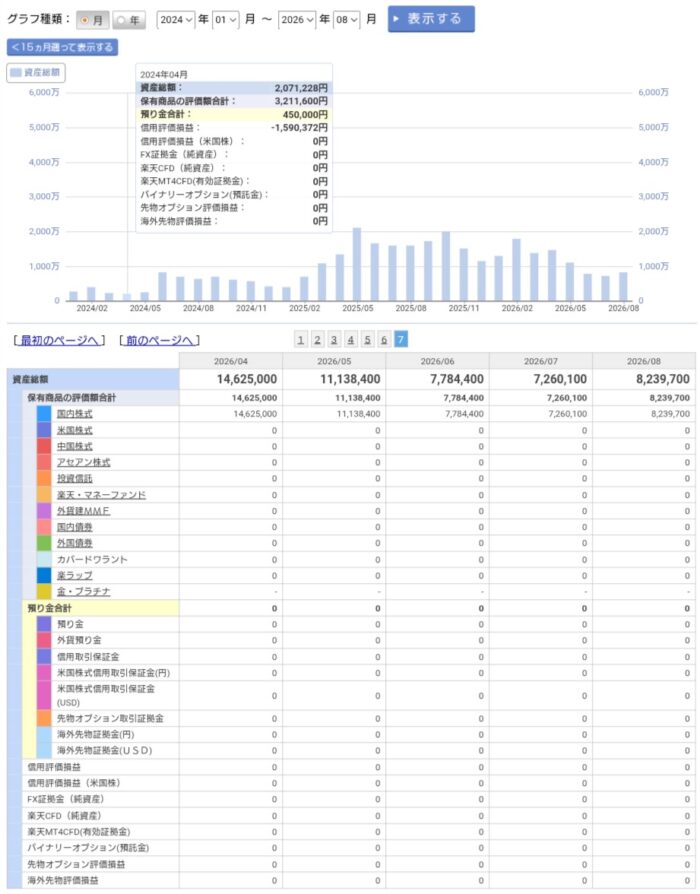This screenshot has height=894, width=700.
Task: Click the バイナリーオプション(預託金) row label
Action: (88, 848)
